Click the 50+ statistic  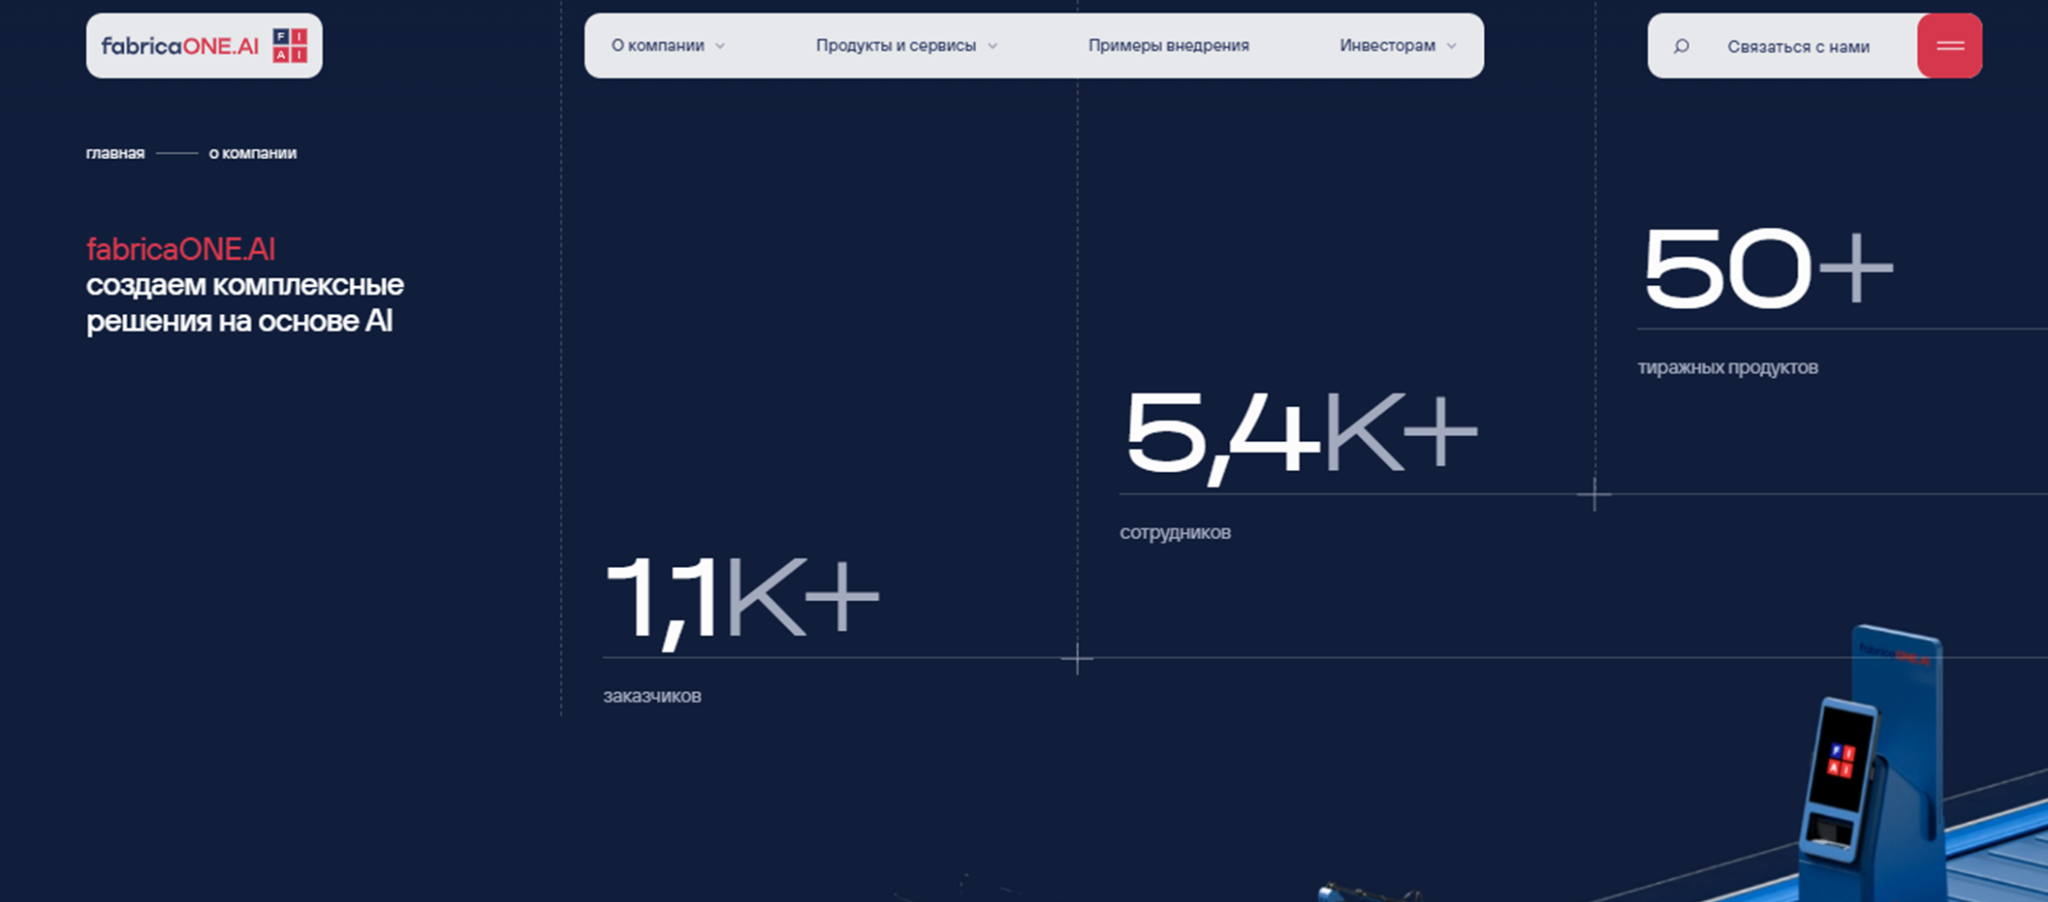pos(1768,268)
